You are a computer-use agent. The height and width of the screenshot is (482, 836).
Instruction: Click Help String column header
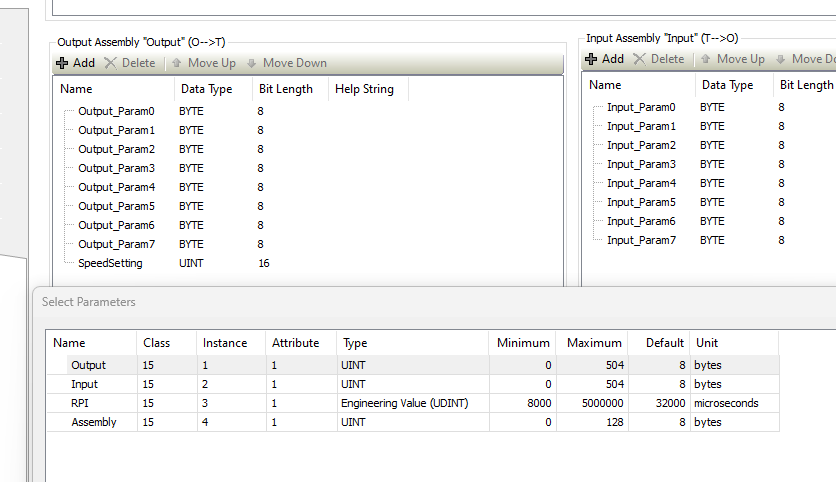[364, 89]
